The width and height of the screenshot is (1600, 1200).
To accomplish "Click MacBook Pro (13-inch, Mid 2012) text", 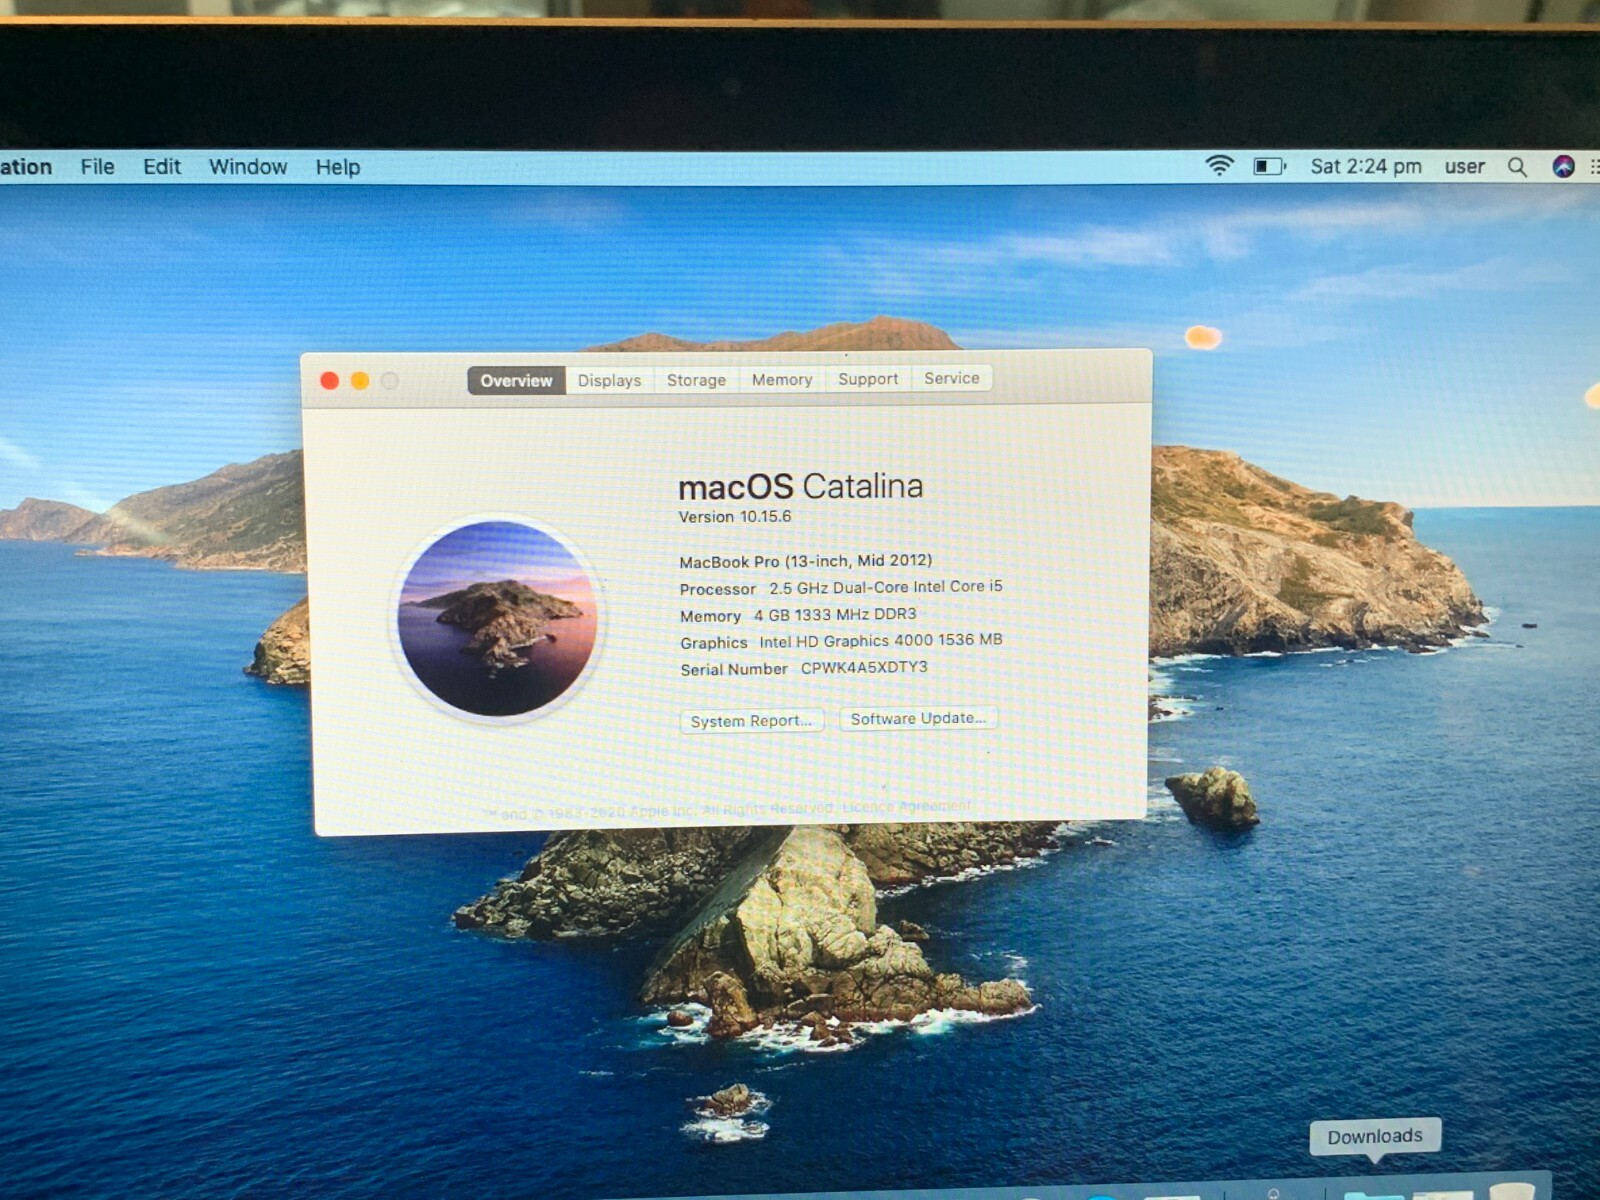I will coord(806,561).
